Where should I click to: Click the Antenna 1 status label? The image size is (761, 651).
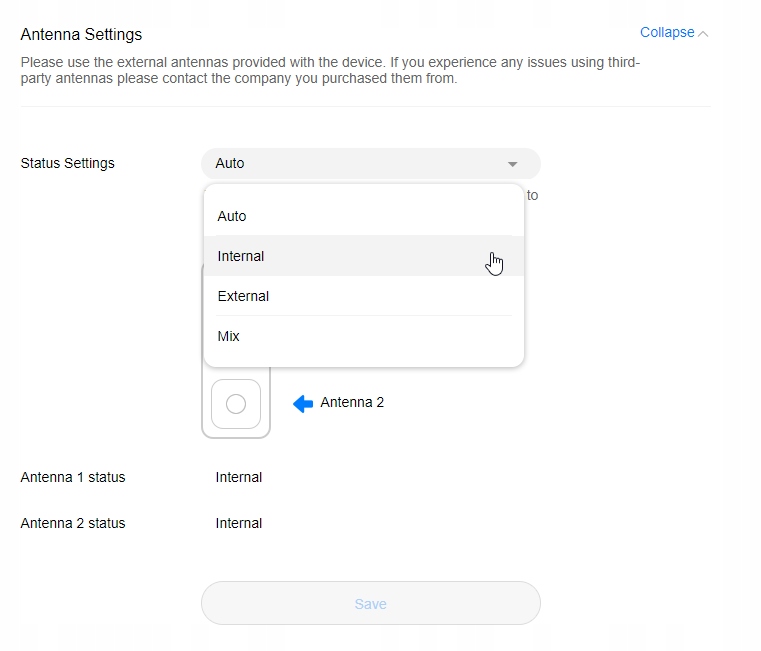coord(73,477)
